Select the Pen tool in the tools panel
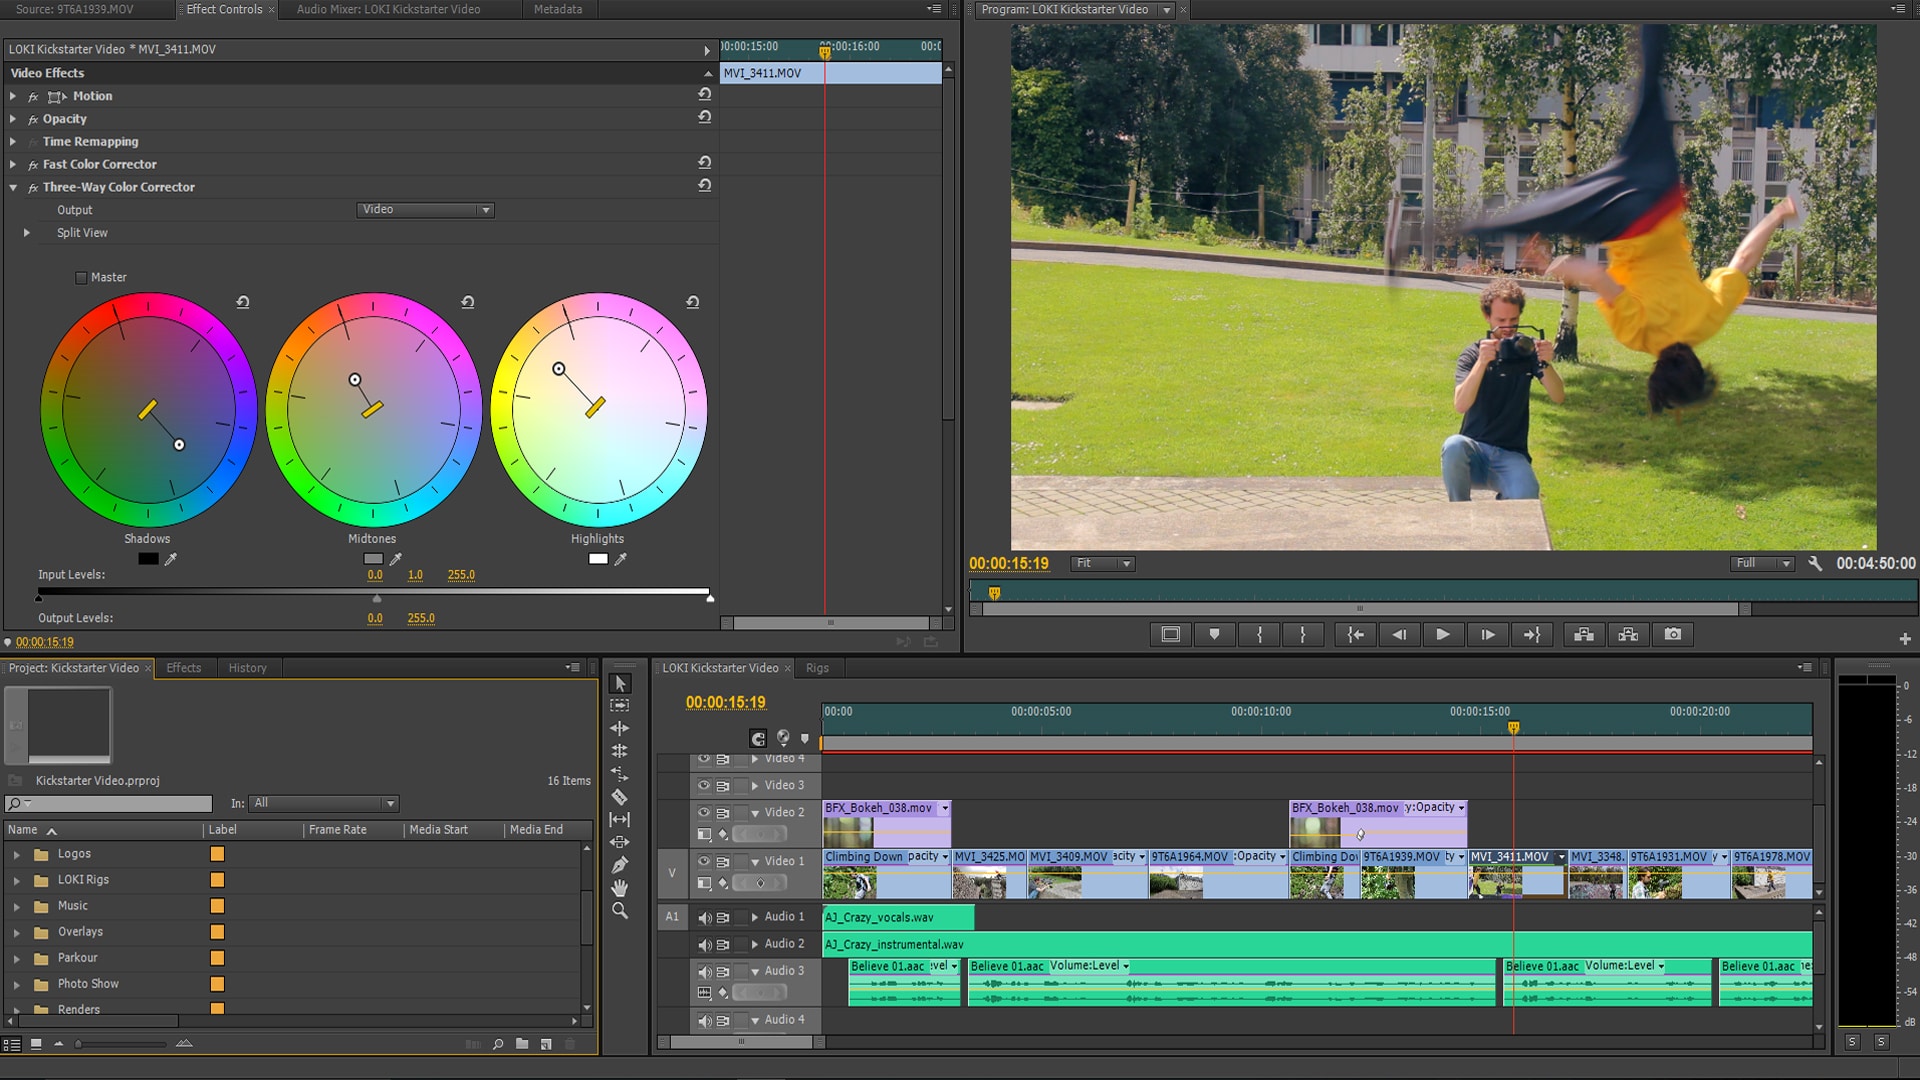The width and height of the screenshot is (1920, 1080). tap(619, 865)
